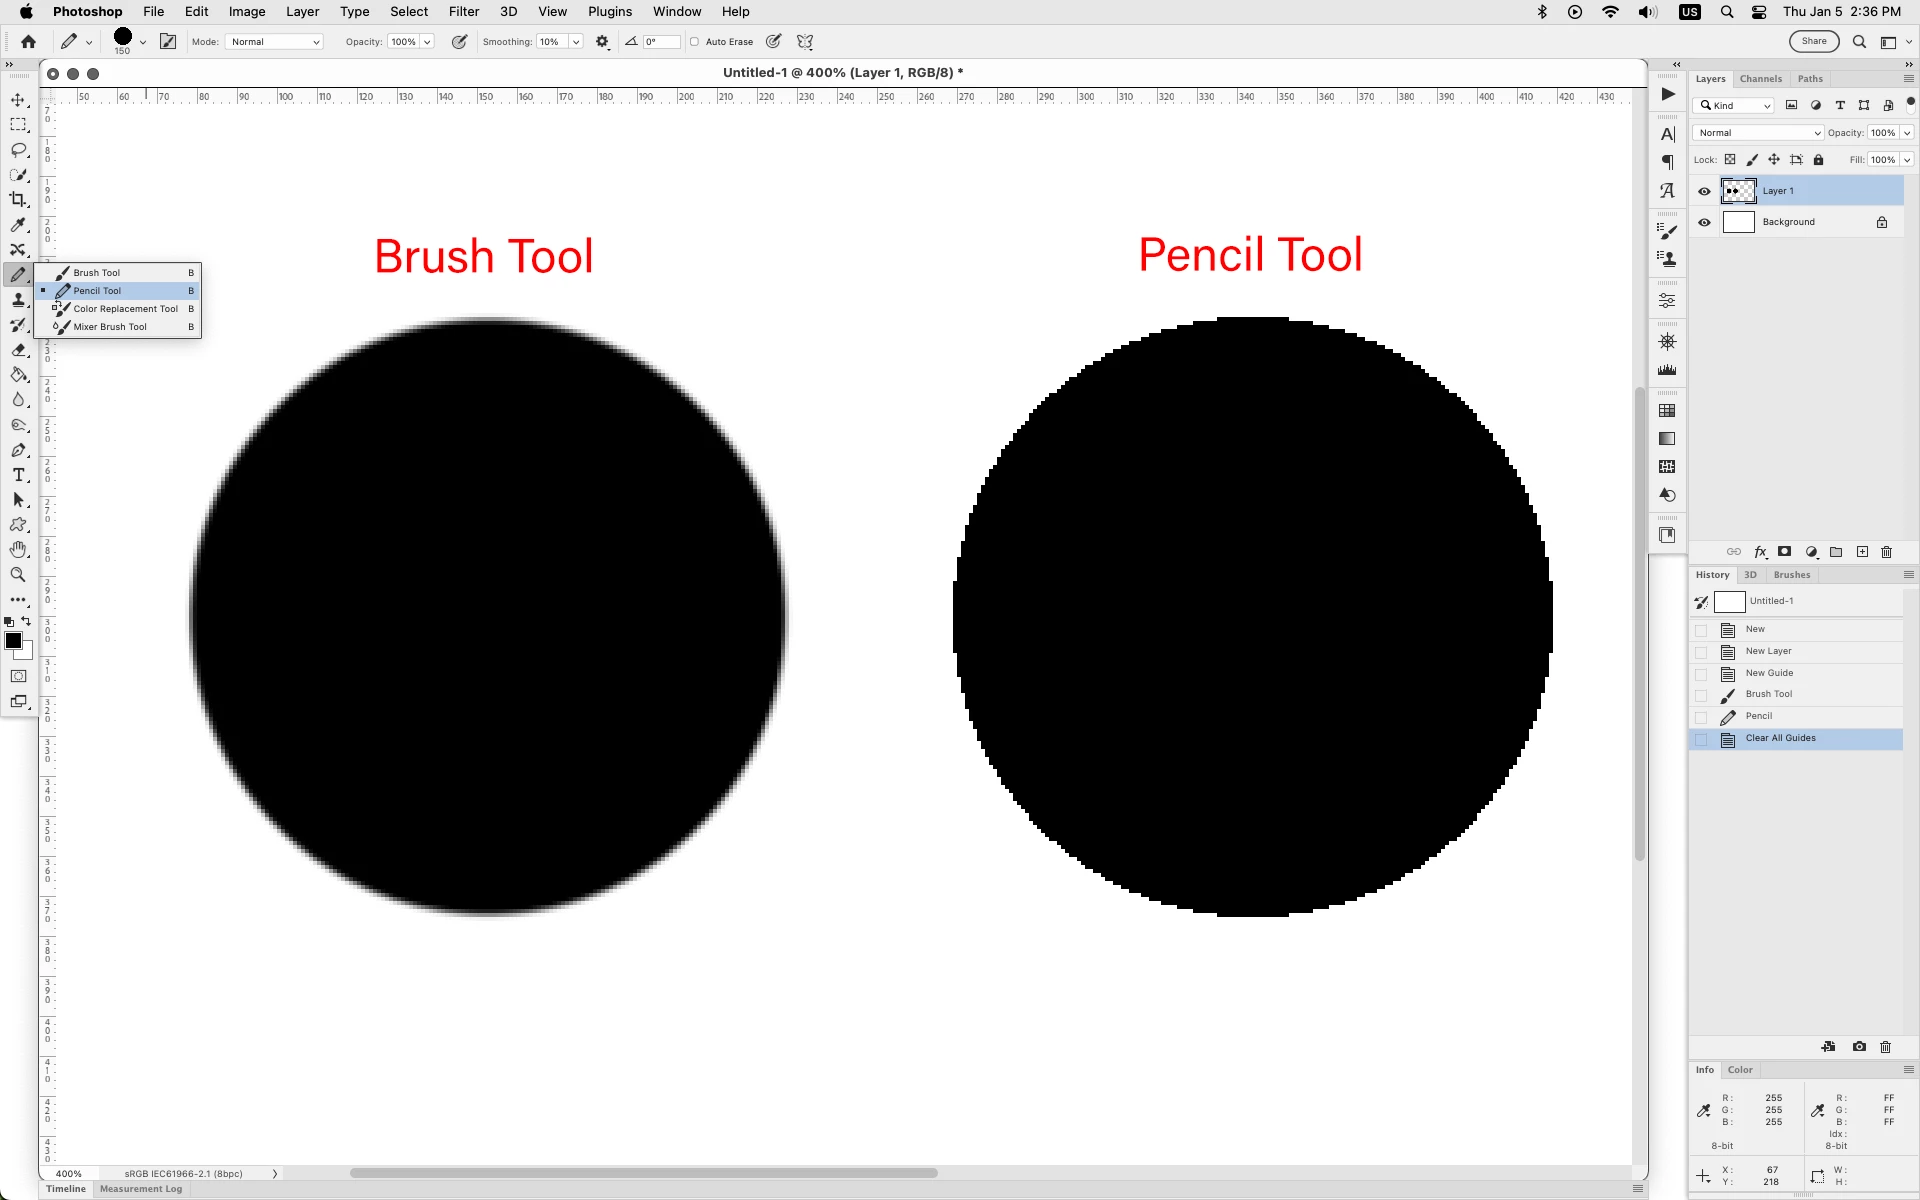Expand the Opacity dropdown in options bar
The width and height of the screenshot is (1920, 1200).
[427, 42]
